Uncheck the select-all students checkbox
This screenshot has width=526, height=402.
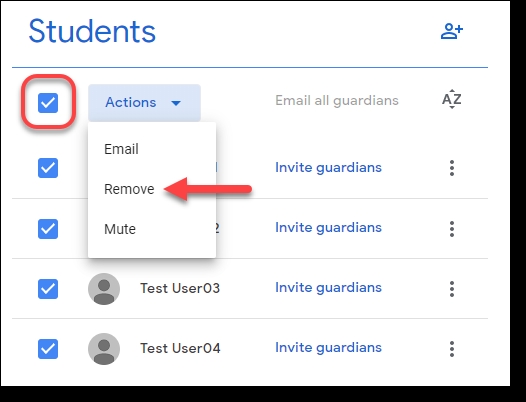[x=48, y=103]
